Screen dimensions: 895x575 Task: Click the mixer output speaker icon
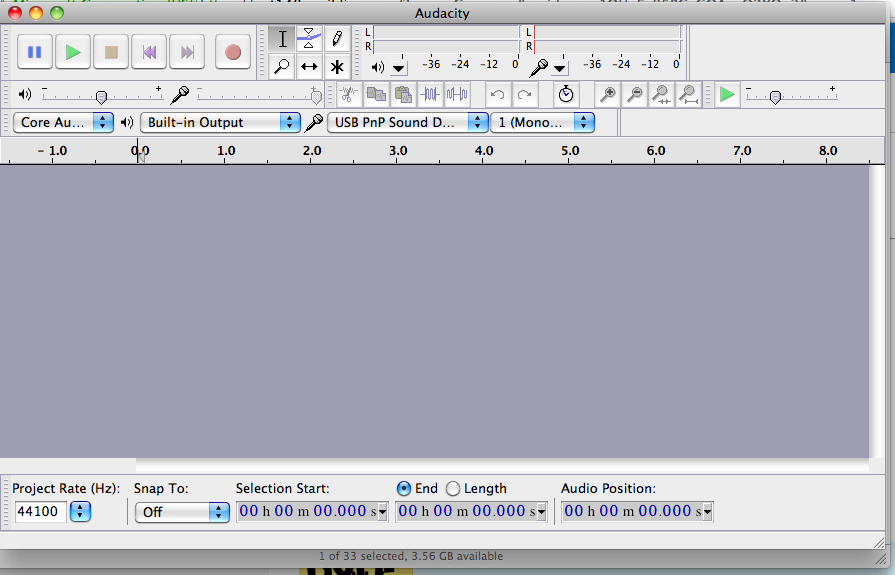click(x=25, y=94)
